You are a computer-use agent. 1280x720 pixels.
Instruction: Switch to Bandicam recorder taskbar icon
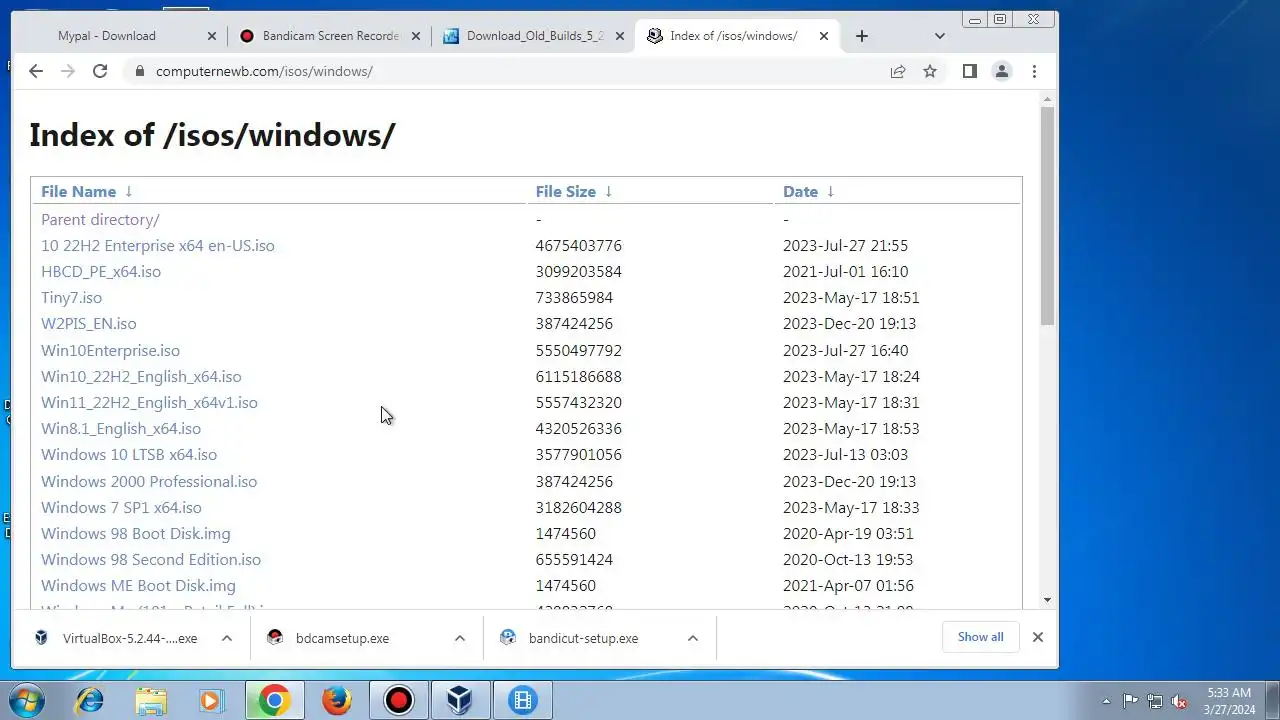(399, 701)
